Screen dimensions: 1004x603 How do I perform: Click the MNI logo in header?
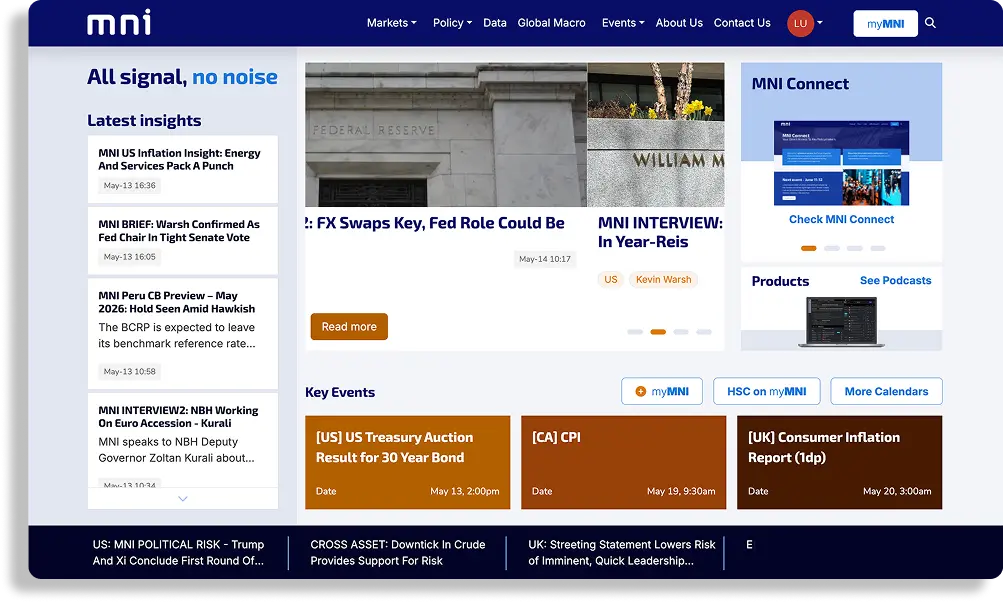pos(119,22)
